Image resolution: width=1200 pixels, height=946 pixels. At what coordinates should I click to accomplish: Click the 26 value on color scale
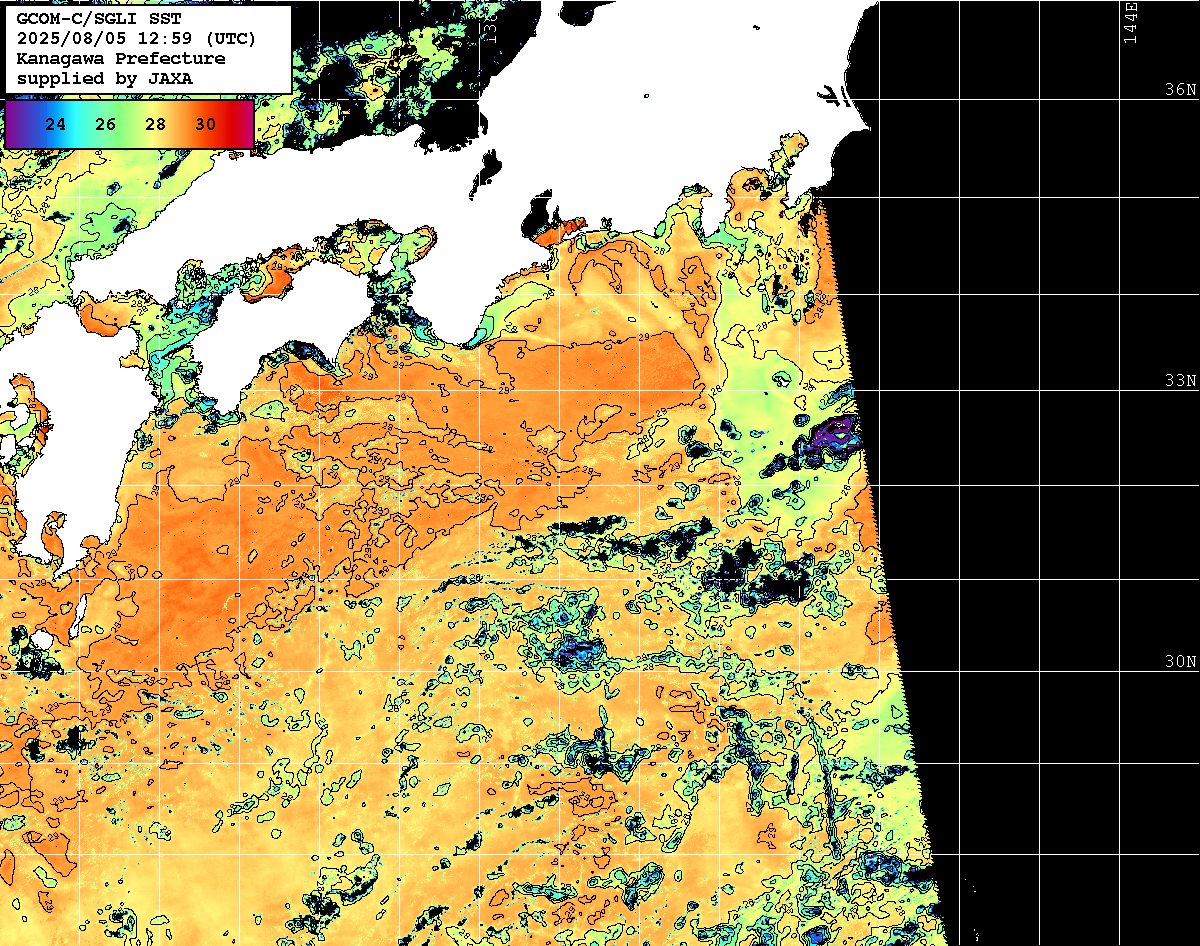tap(106, 124)
